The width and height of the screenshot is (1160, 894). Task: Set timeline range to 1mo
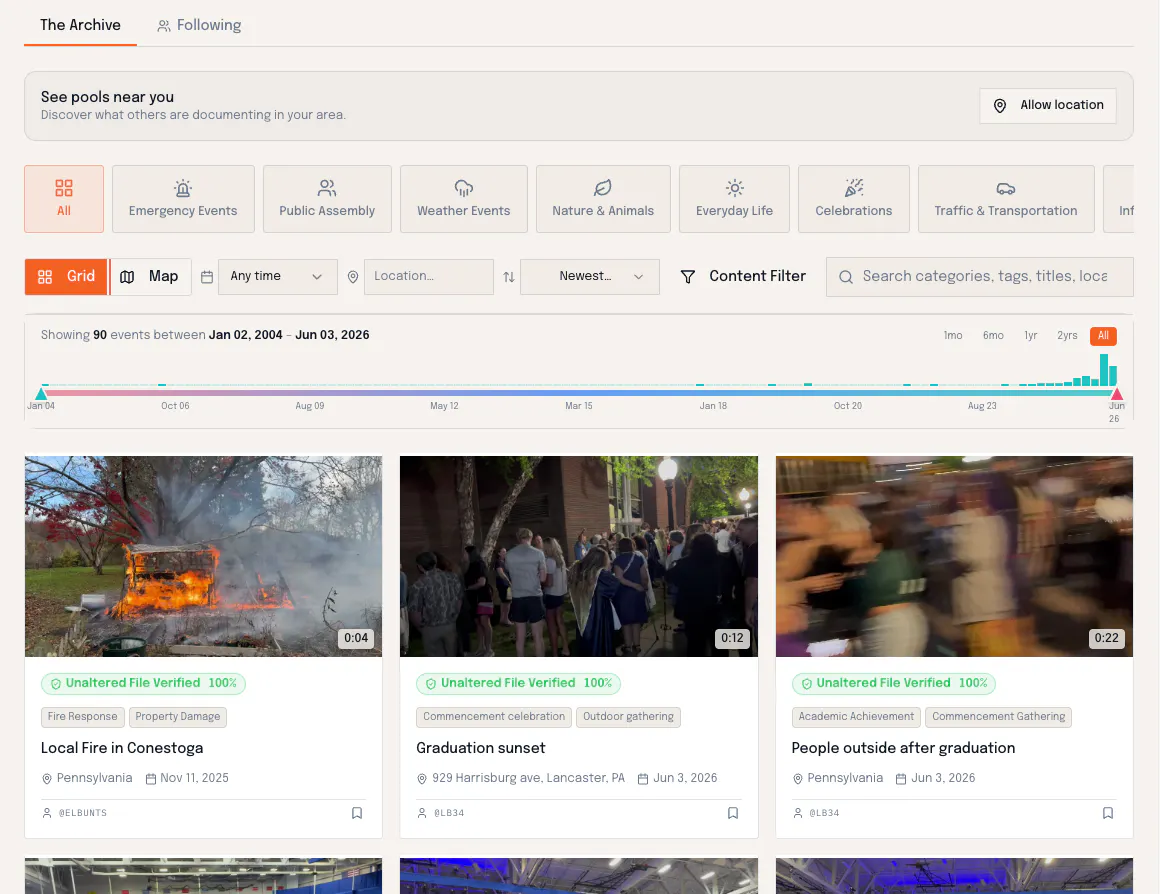click(953, 336)
